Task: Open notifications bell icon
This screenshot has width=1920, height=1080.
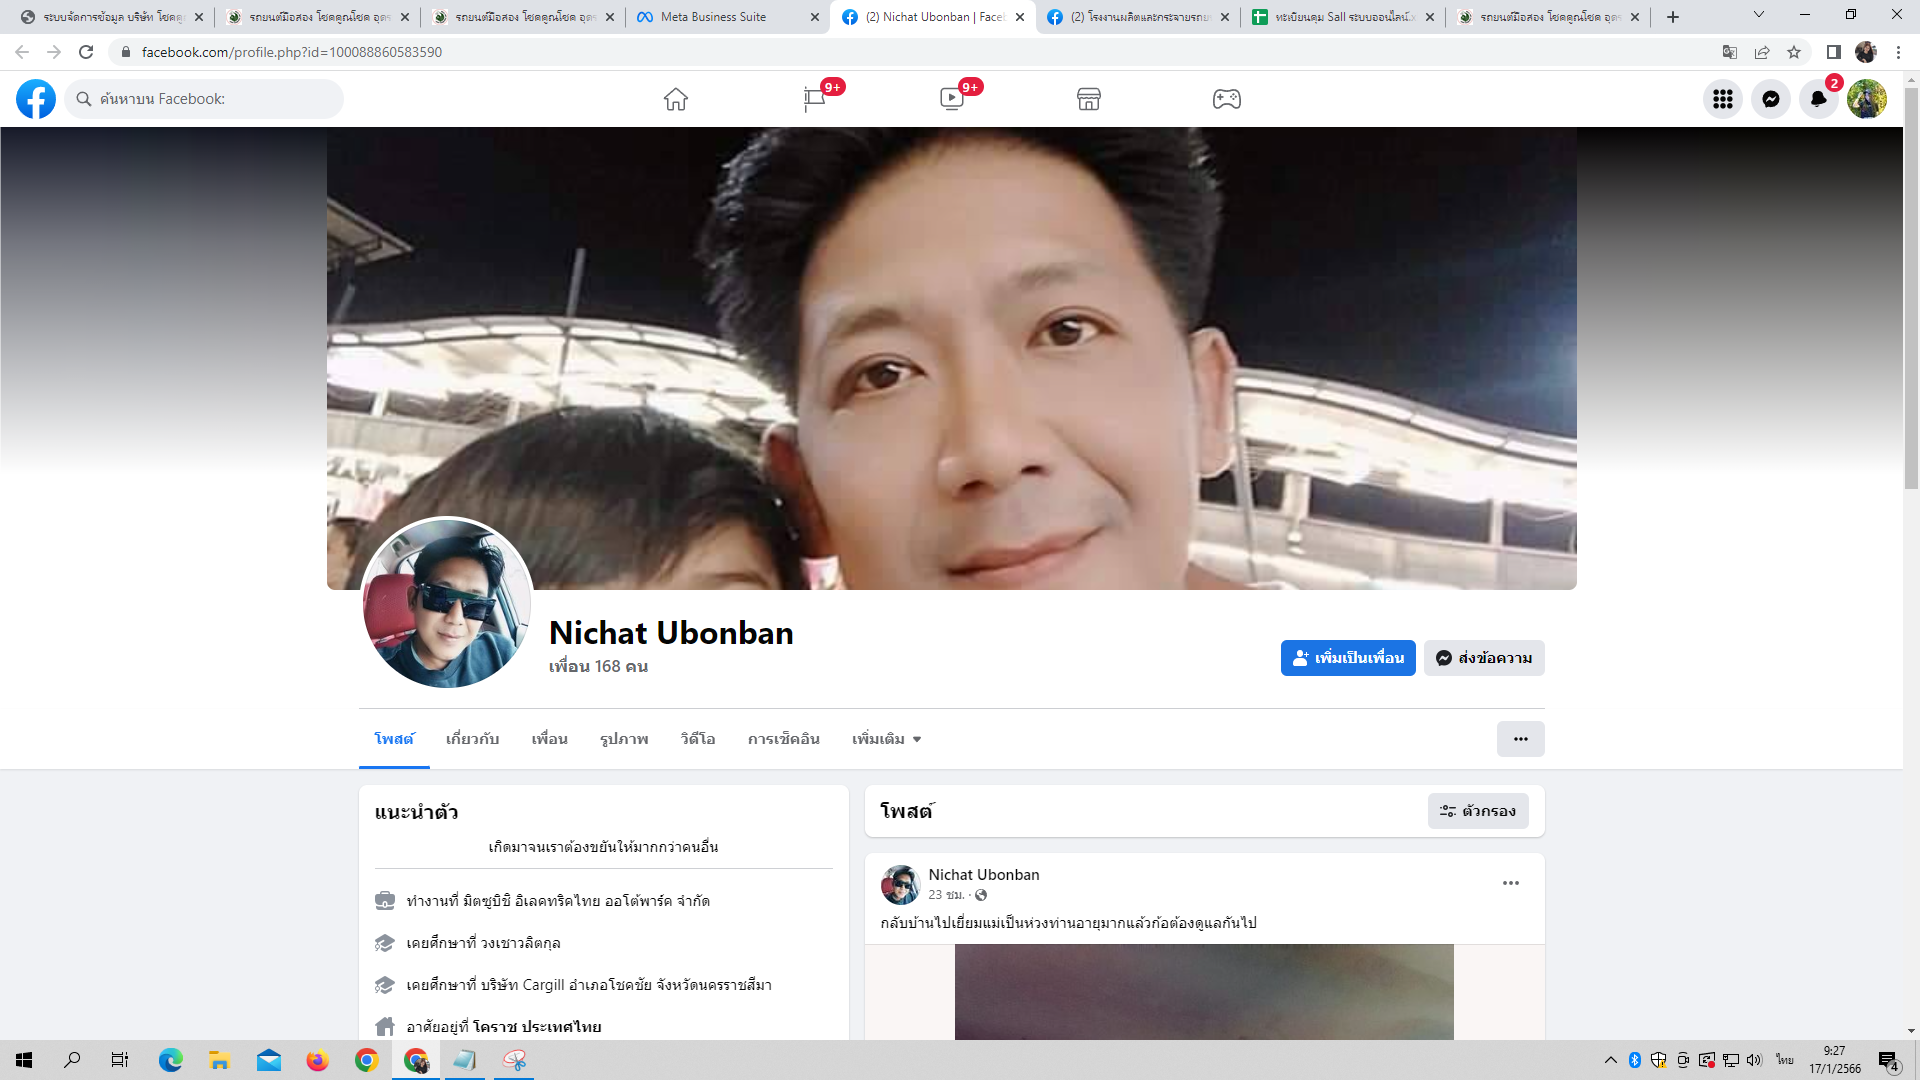Action: click(x=1818, y=99)
